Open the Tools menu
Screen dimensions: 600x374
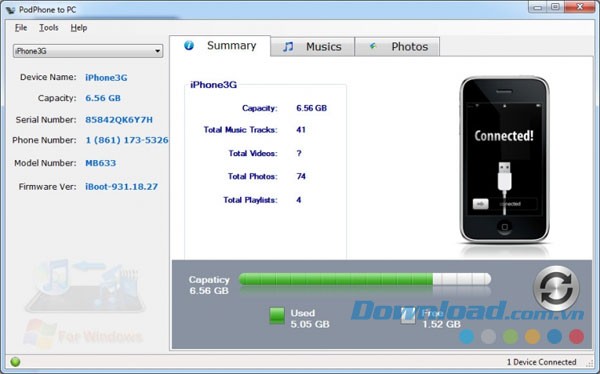coord(49,28)
